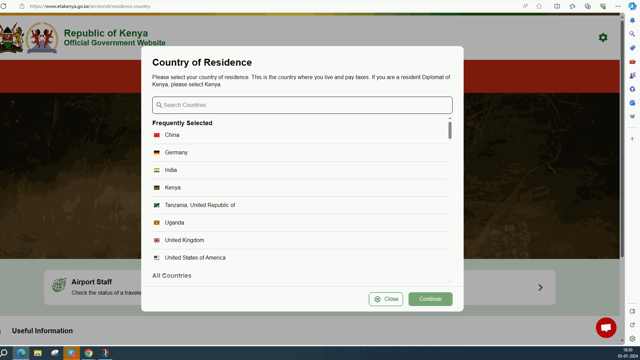Select United Kingdom from the list
Viewport: 640px width, 360px height.
[300, 240]
